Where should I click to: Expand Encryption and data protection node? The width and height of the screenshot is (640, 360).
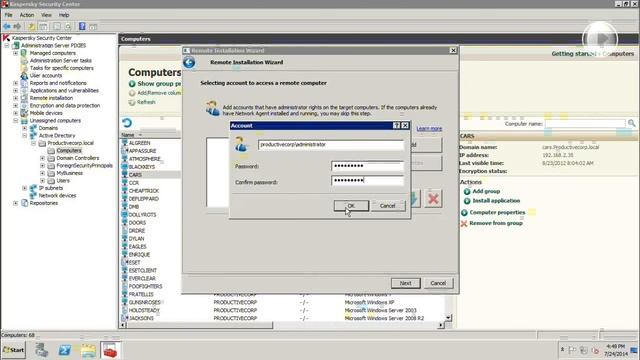click(x=16, y=105)
